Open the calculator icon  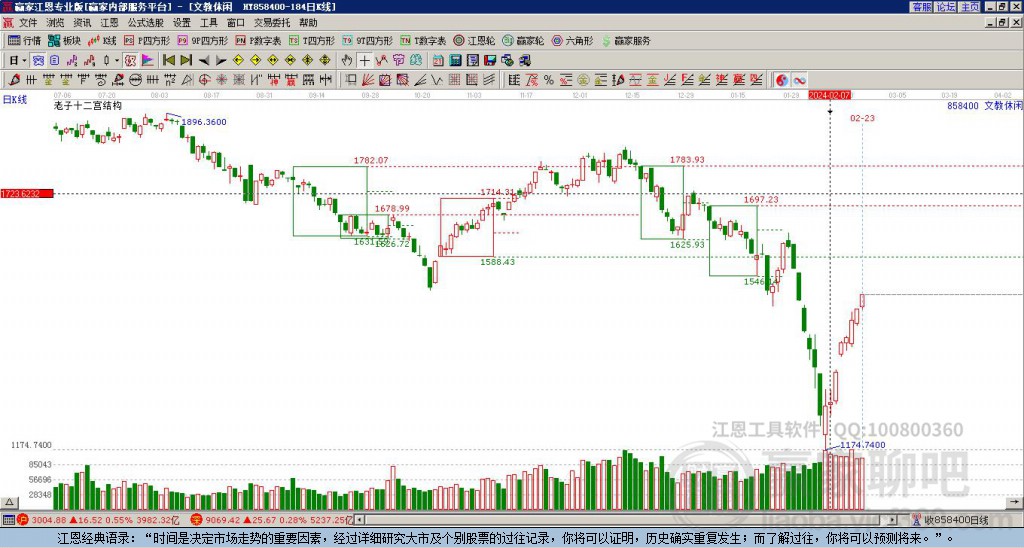pyautogui.click(x=455, y=61)
